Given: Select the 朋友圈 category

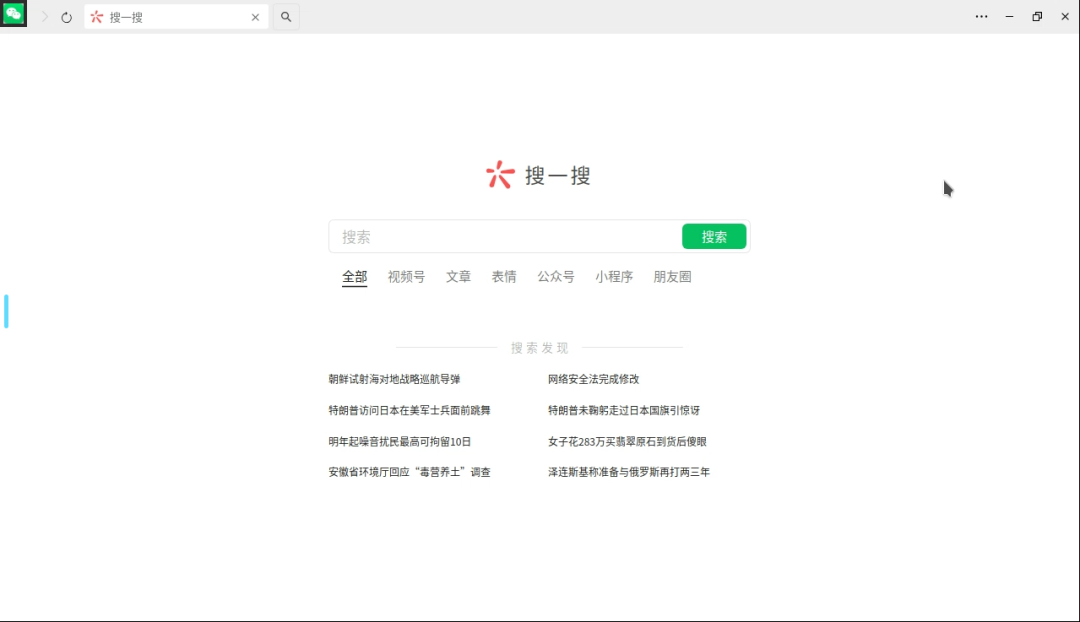Looking at the screenshot, I should tap(672, 277).
